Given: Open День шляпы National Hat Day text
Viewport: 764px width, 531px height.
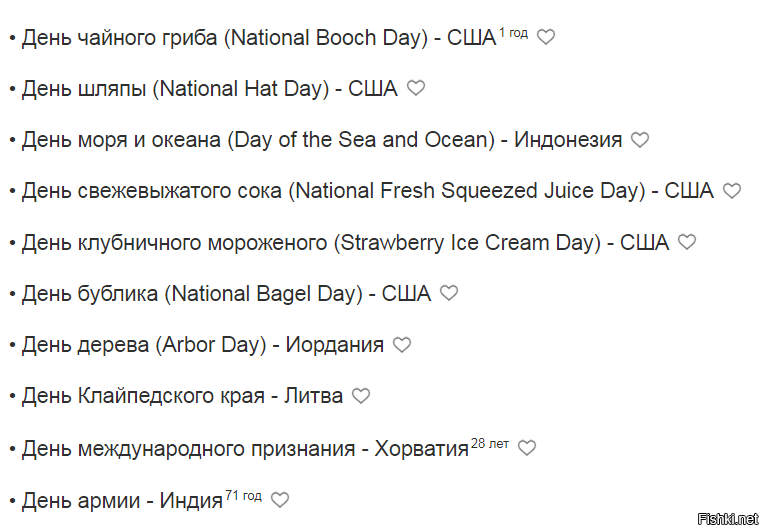Looking at the screenshot, I should pos(210,89).
